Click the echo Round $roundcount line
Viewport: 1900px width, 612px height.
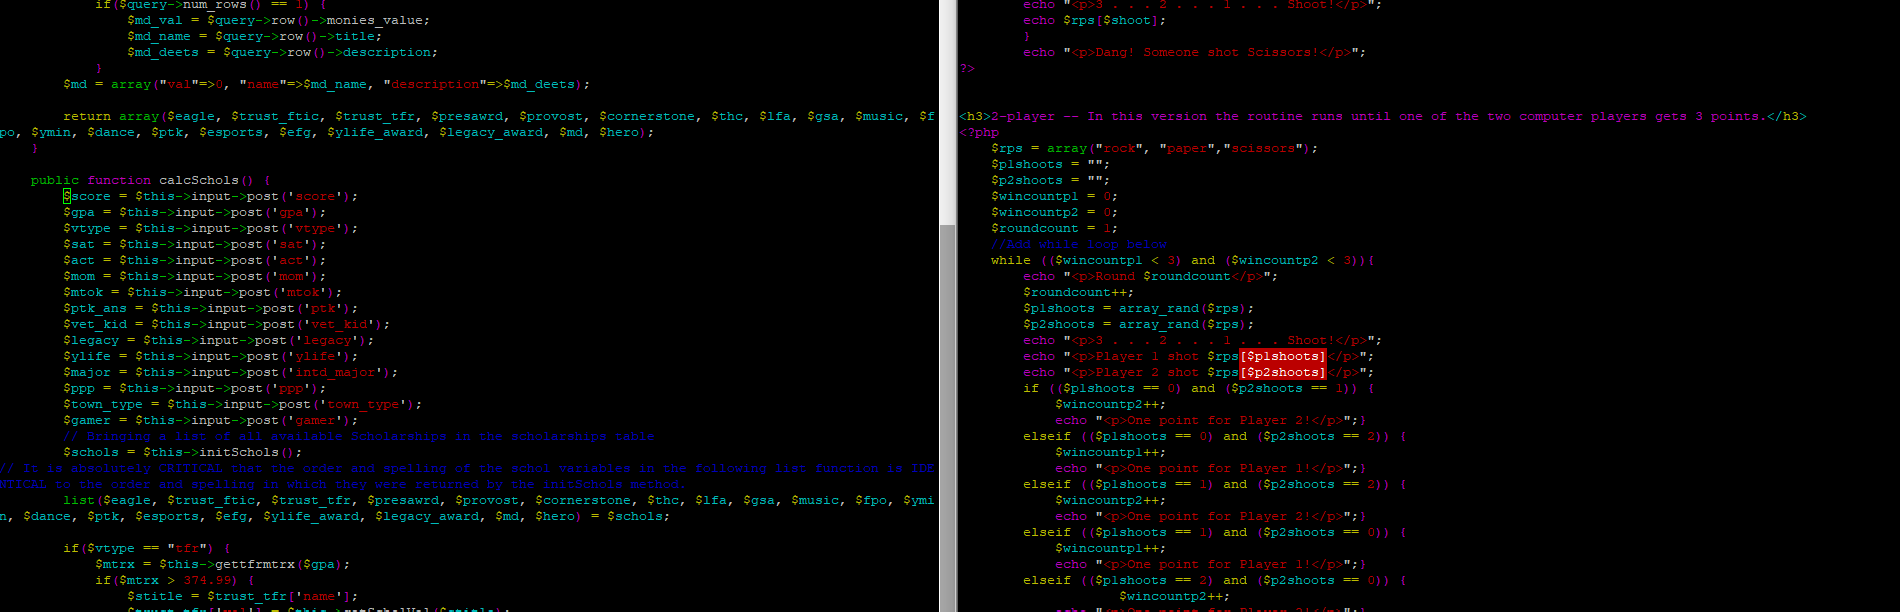point(1150,276)
